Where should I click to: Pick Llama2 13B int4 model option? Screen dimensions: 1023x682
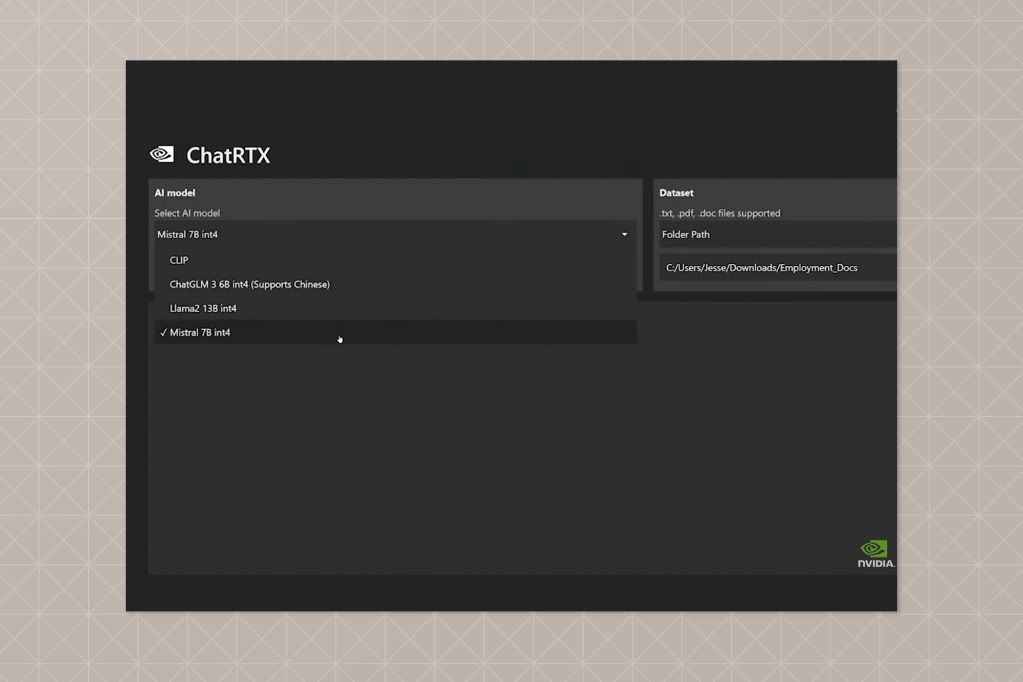(395, 308)
